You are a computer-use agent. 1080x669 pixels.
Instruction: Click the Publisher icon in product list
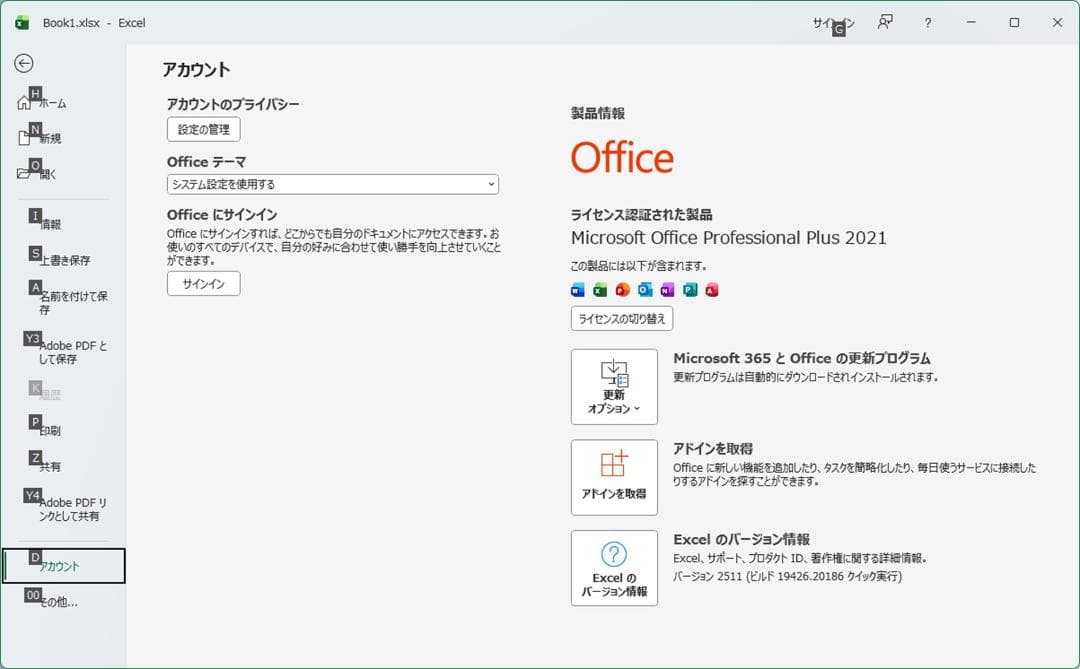pyautogui.click(x=690, y=289)
